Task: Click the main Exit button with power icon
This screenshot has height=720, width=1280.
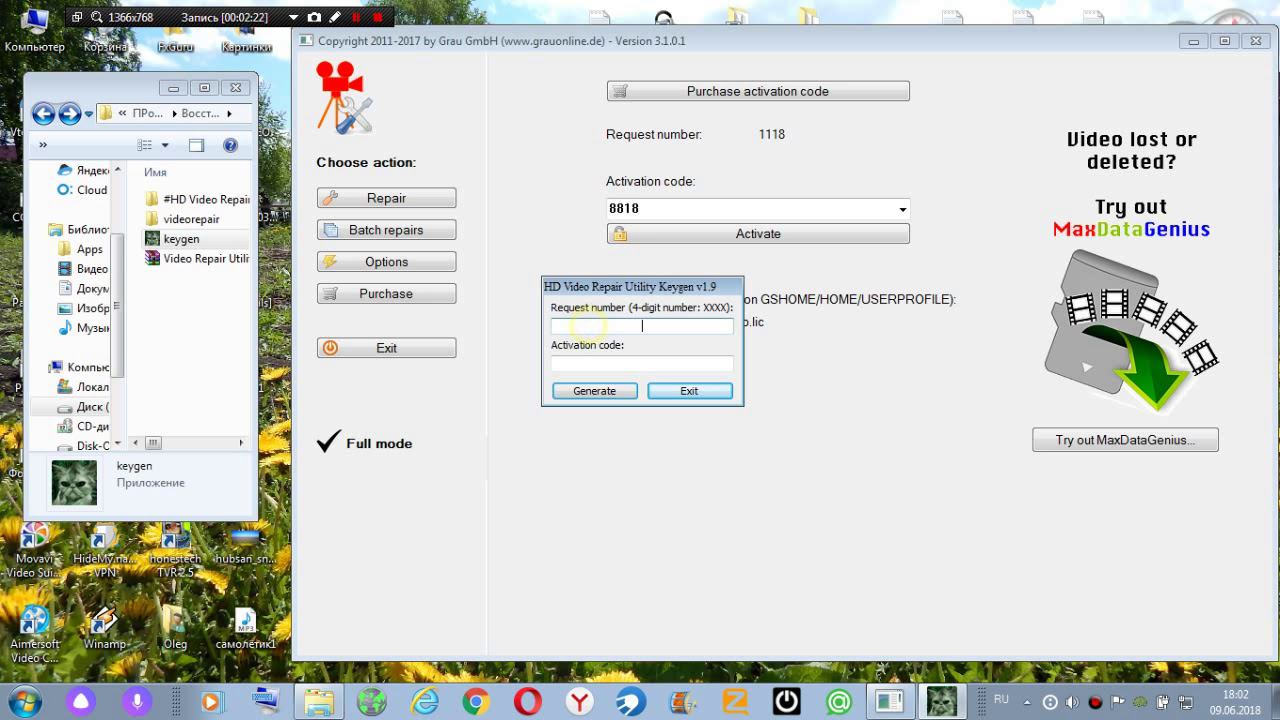Action: (x=386, y=348)
